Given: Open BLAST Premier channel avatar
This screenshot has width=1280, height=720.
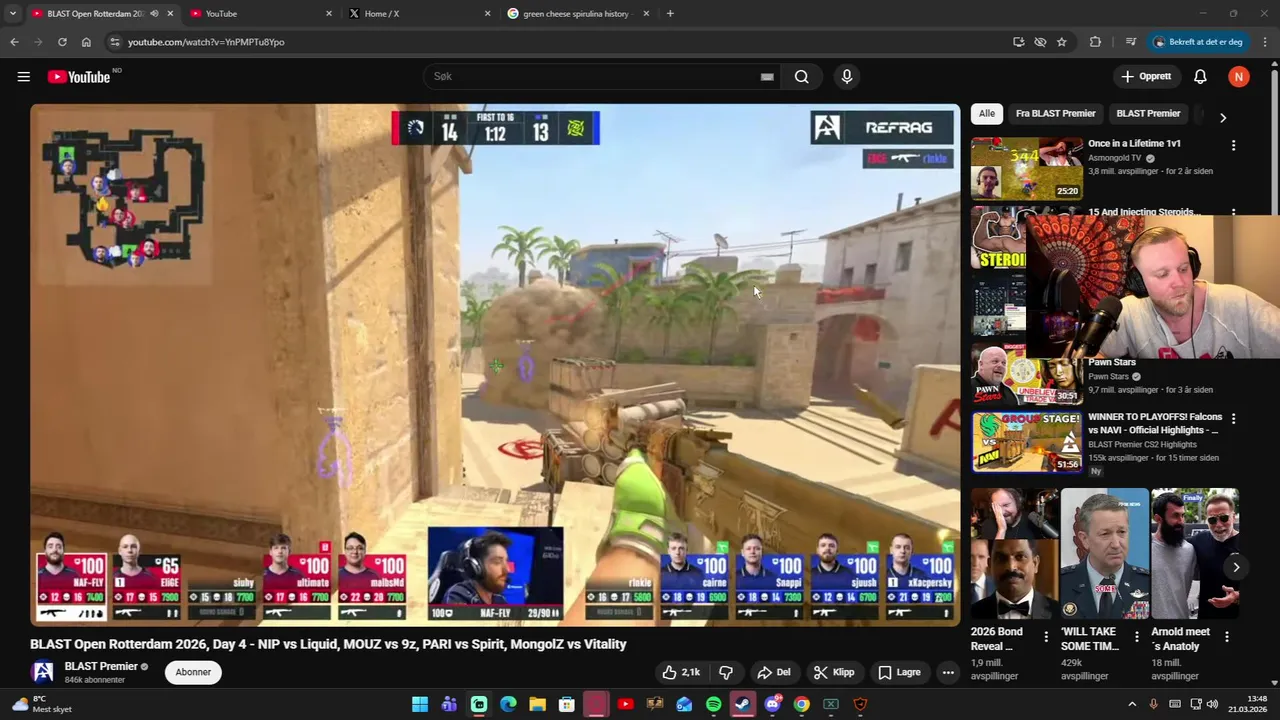Looking at the screenshot, I should tap(42, 672).
